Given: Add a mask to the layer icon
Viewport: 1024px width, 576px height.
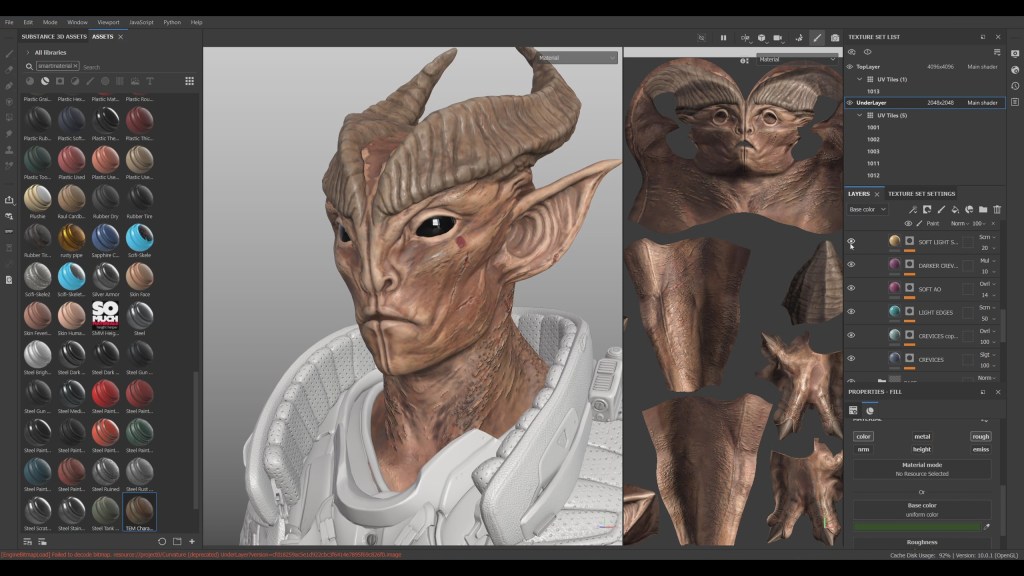Looking at the screenshot, I should (927, 210).
